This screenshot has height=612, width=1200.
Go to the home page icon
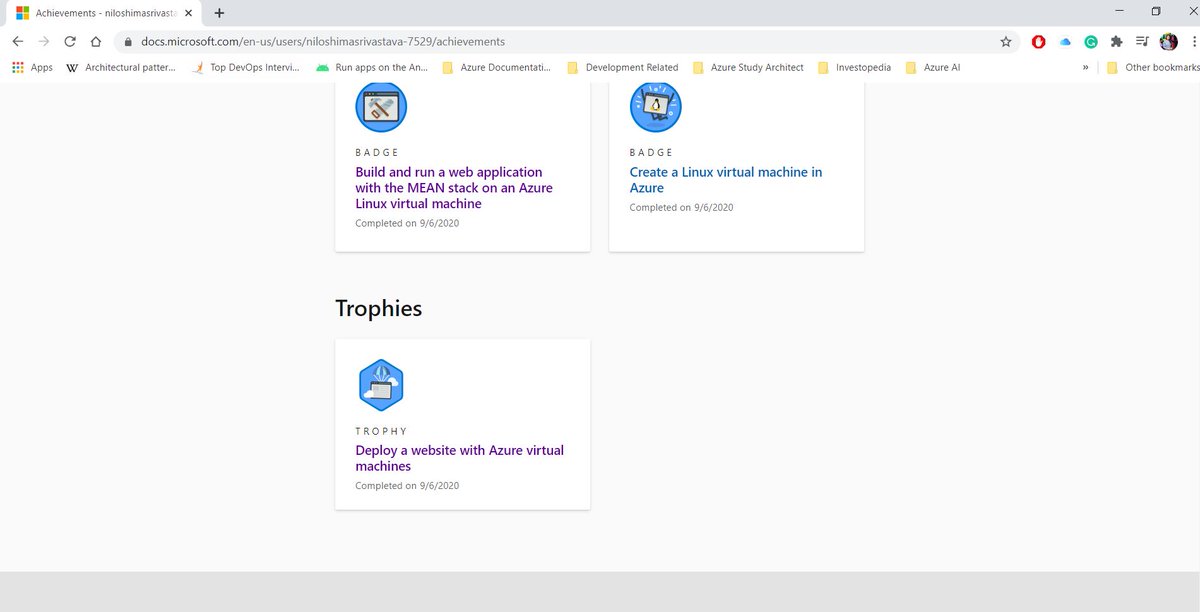coord(96,42)
